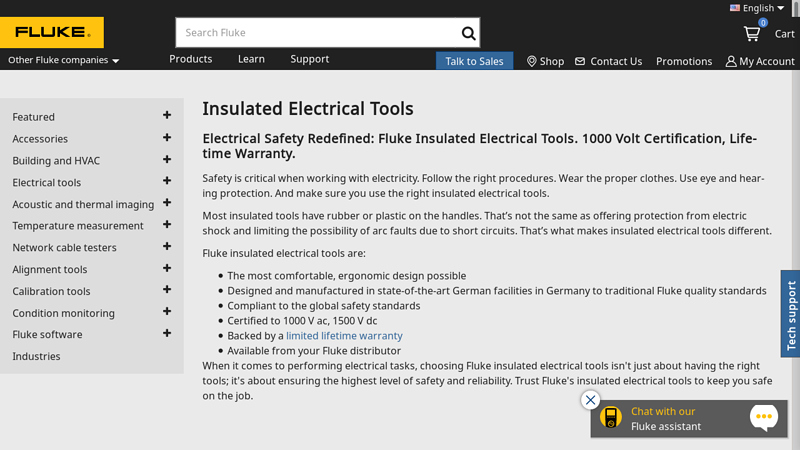
Task: Close the chat assistant popup
Action: 590,400
